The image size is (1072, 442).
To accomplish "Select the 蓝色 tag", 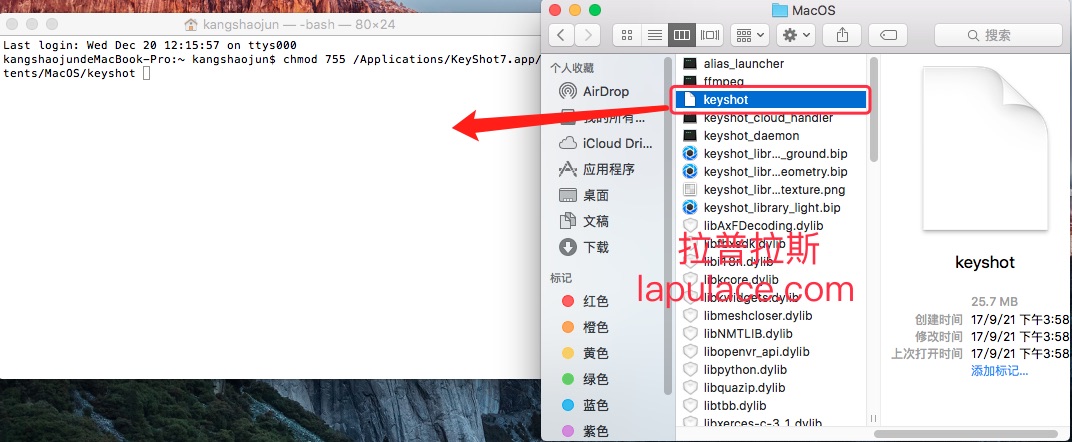I will coord(585,405).
